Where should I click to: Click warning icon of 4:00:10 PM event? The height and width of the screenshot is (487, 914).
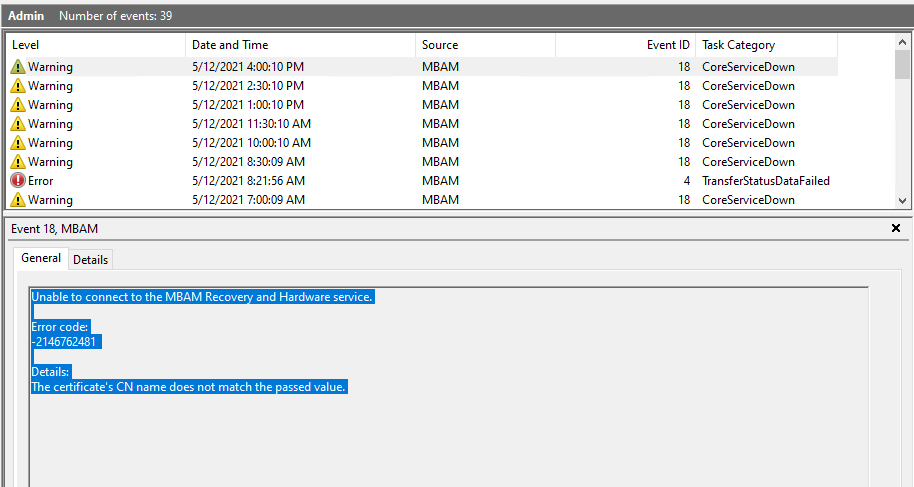pos(18,66)
